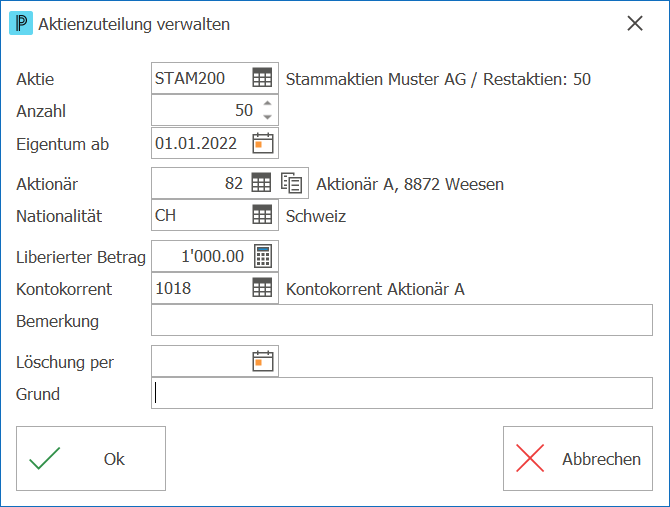Click the 'Grund' label

(38, 394)
